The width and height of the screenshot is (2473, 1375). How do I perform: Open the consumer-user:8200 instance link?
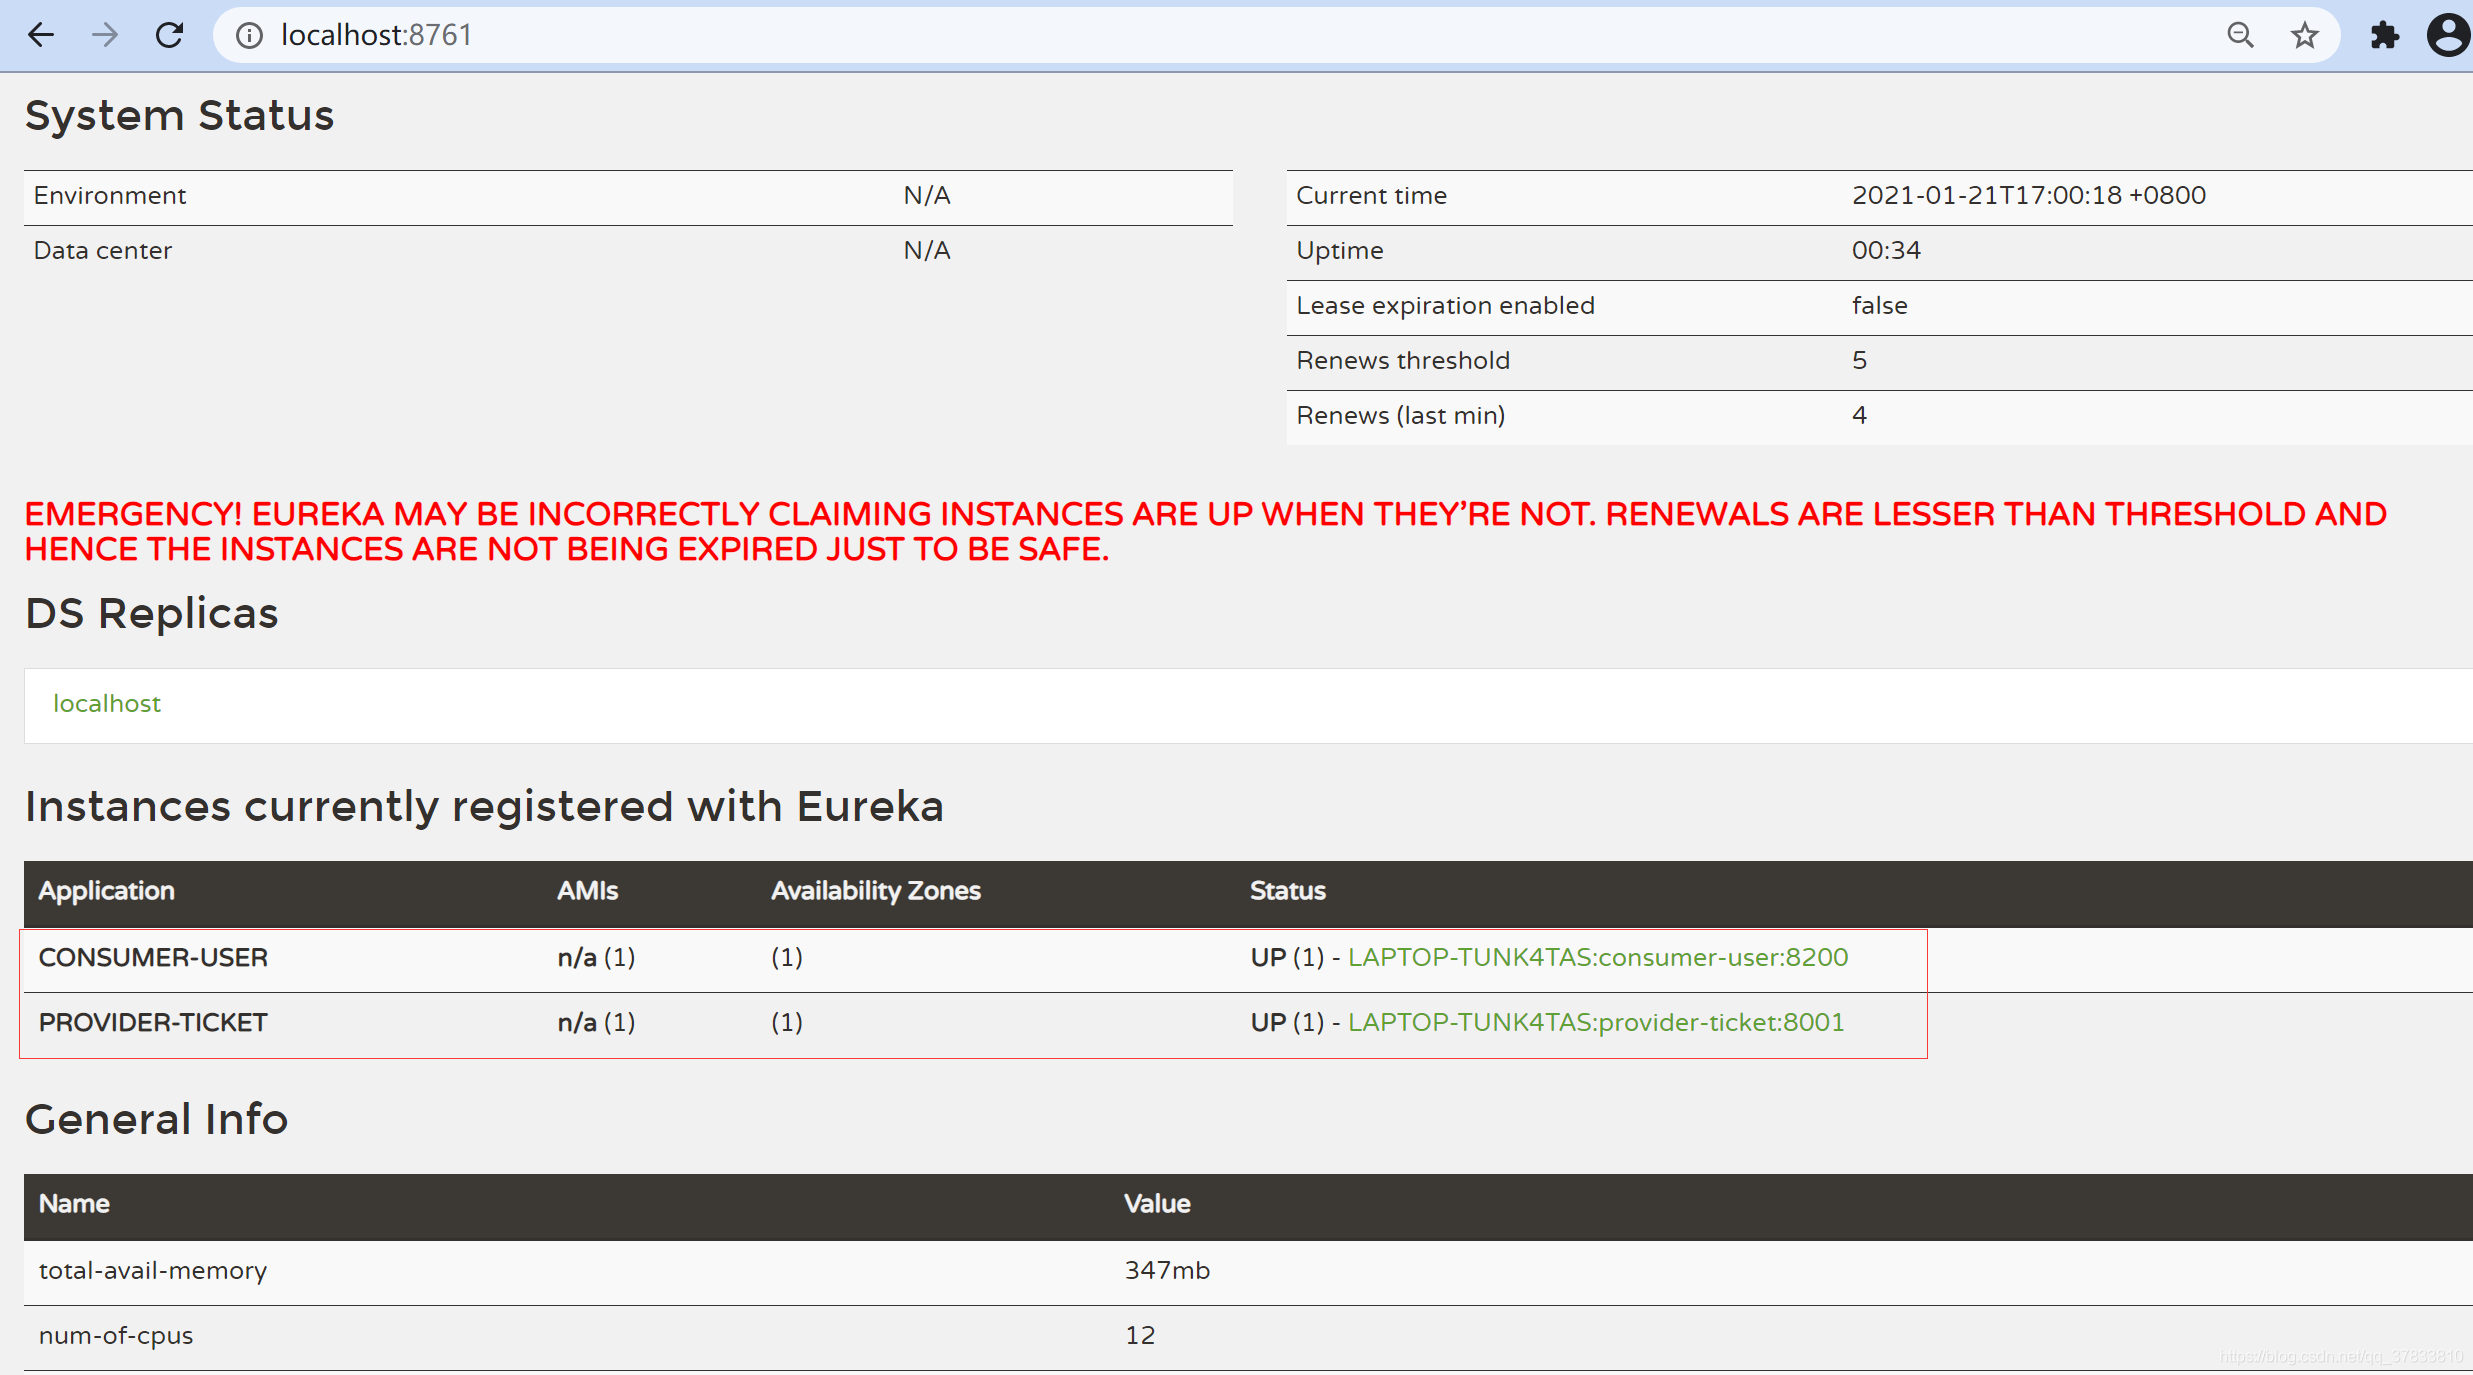[1597, 958]
